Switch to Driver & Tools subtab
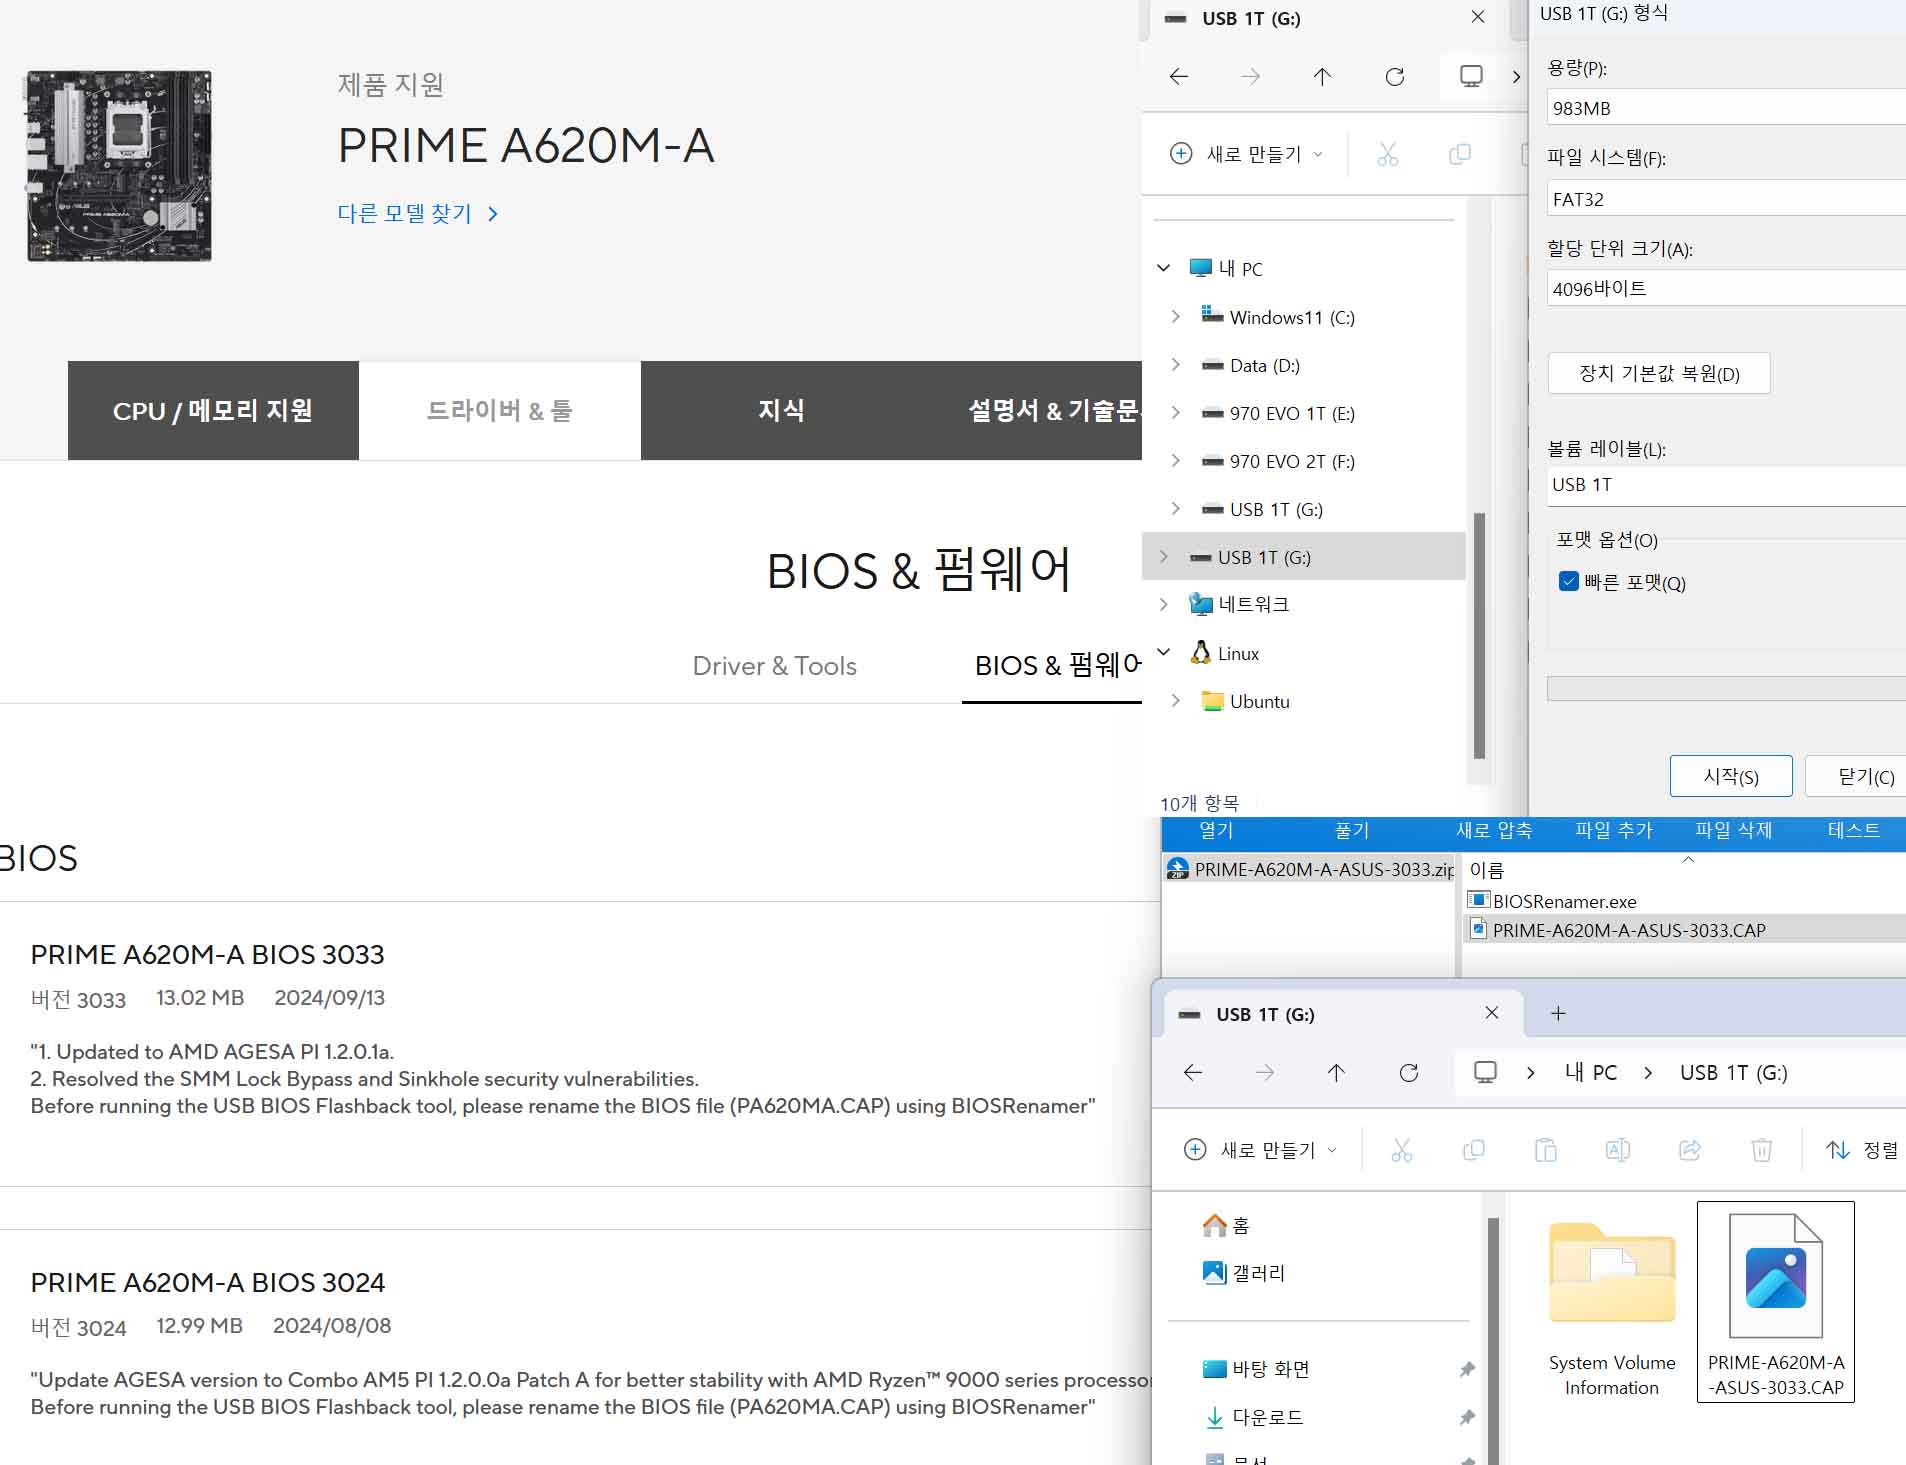Image resolution: width=1906 pixels, height=1465 pixels. click(x=774, y=666)
